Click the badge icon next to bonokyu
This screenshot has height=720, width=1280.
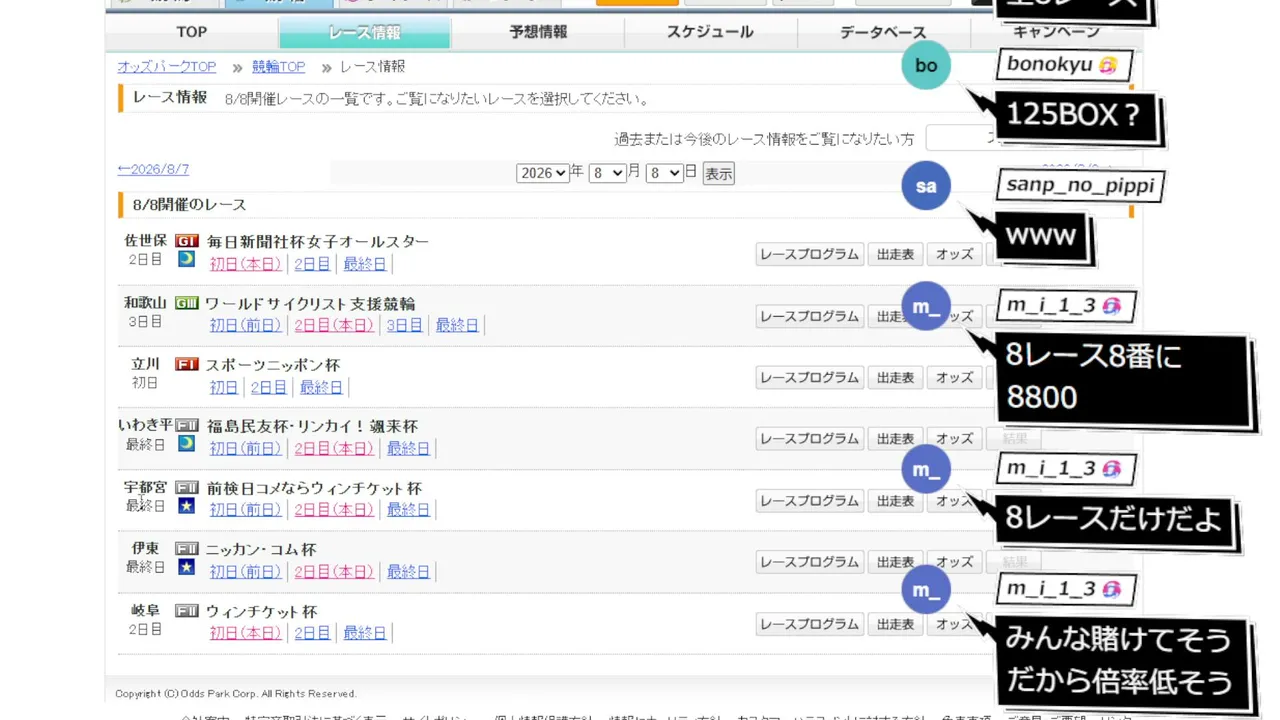1107,65
